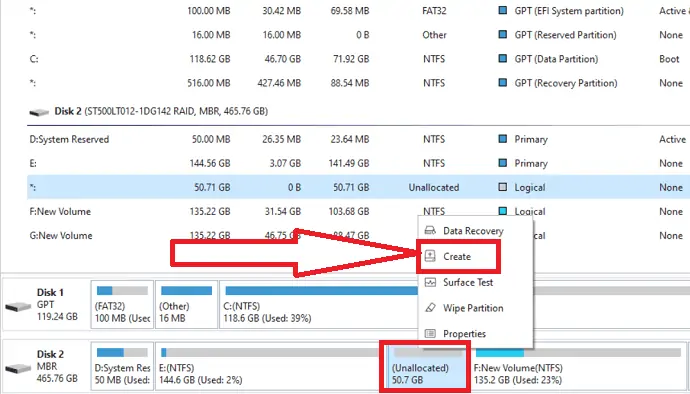The height and width of the screenshot is (394, 690).
Task: Click the Disk 1 GPT 119.24 GB label
Action: click(x=57, y=304)
